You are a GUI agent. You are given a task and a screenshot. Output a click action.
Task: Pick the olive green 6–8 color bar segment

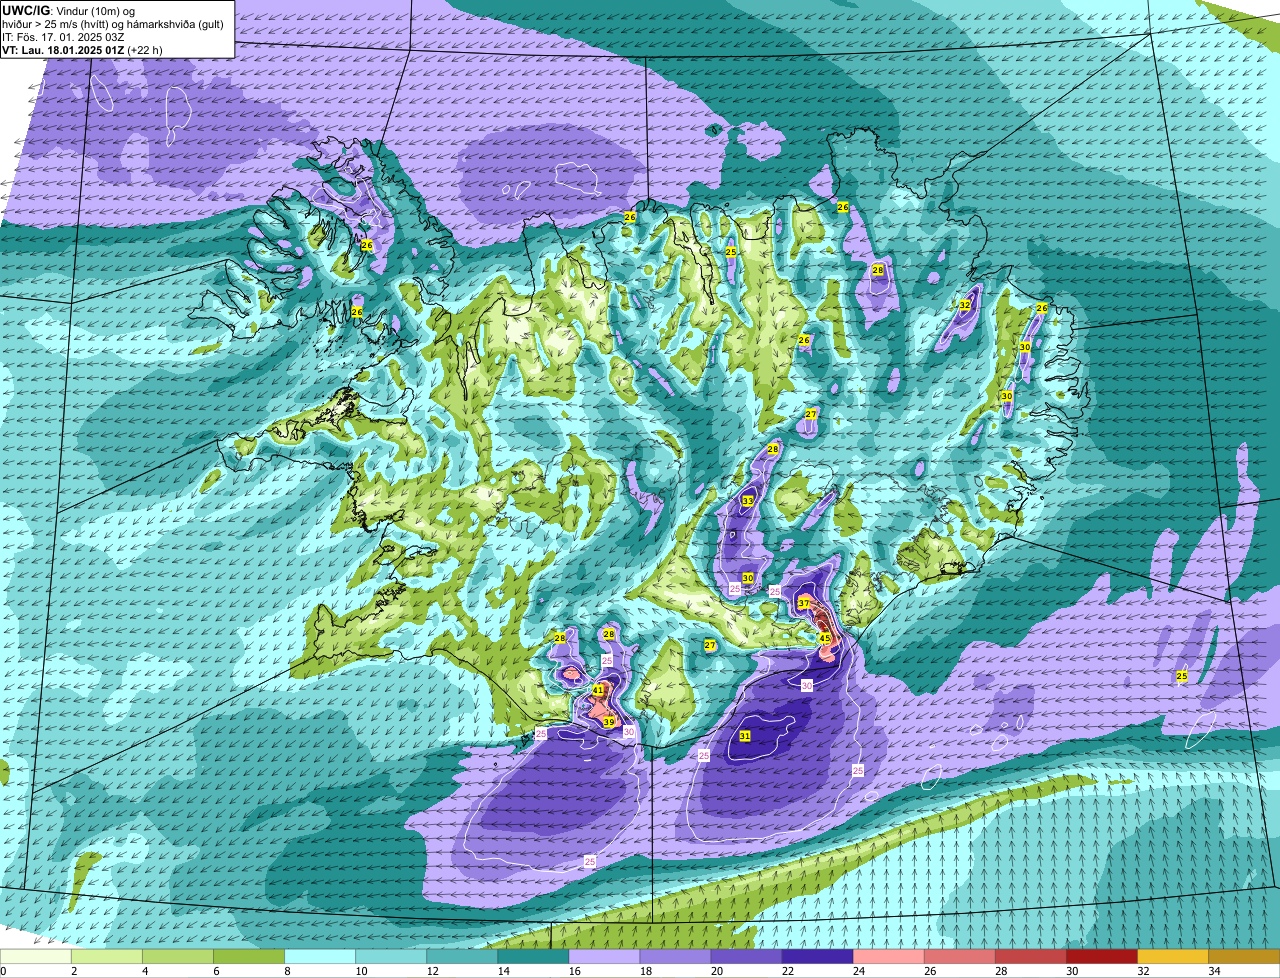(249, 956)
